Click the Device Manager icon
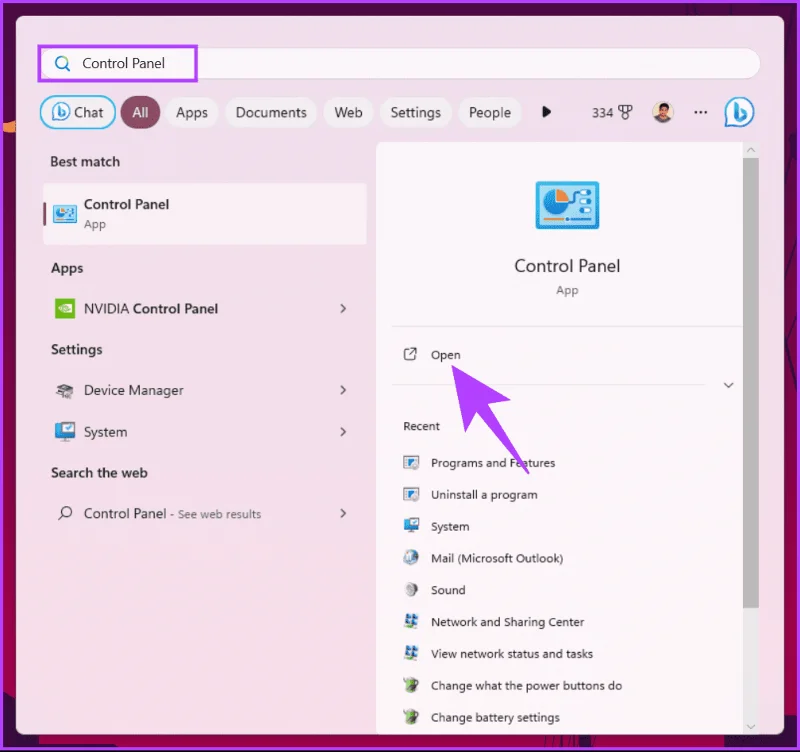This screenshot has height=752, width=800. pyautogui.click(x=65, y=390)
